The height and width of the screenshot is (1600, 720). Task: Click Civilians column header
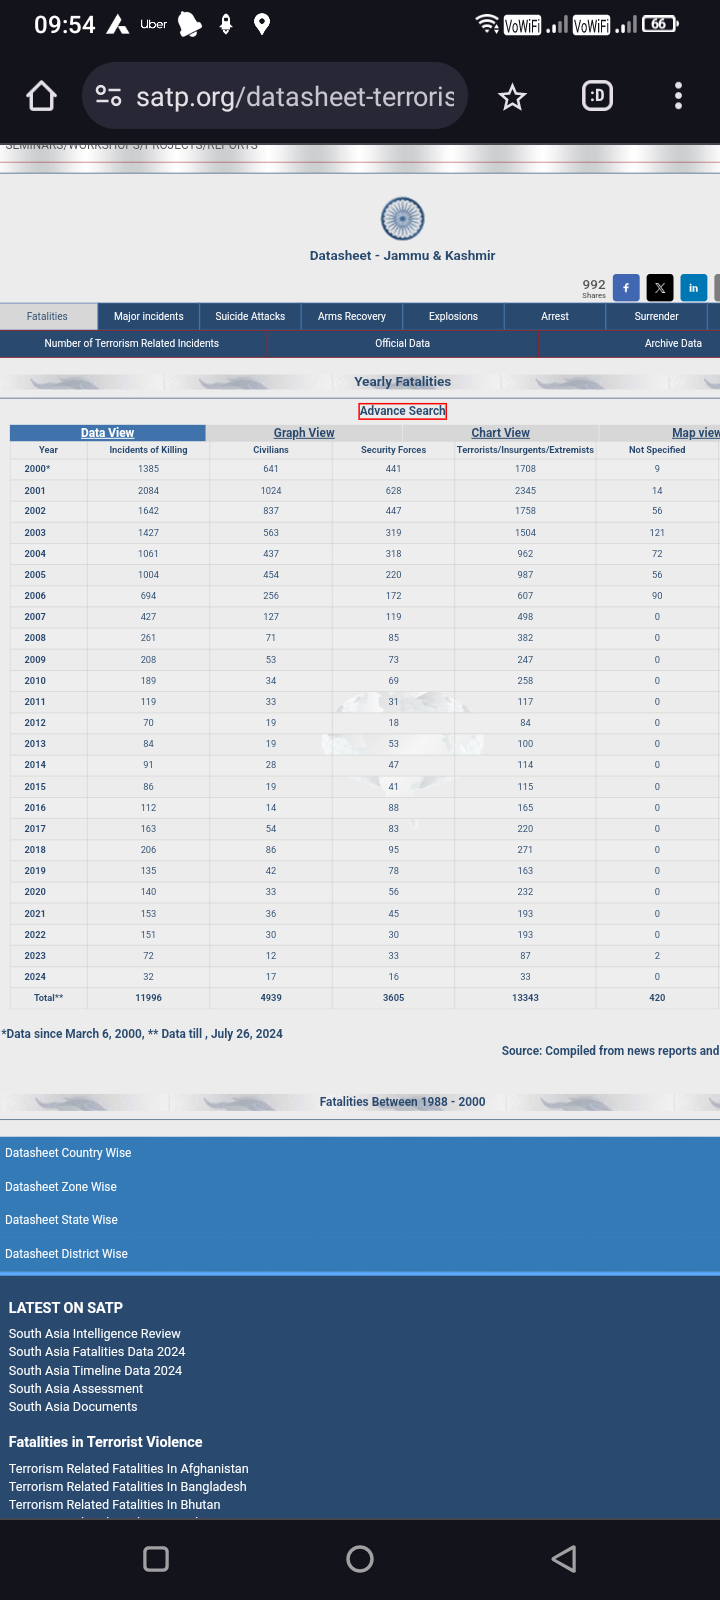pos(271,450)
